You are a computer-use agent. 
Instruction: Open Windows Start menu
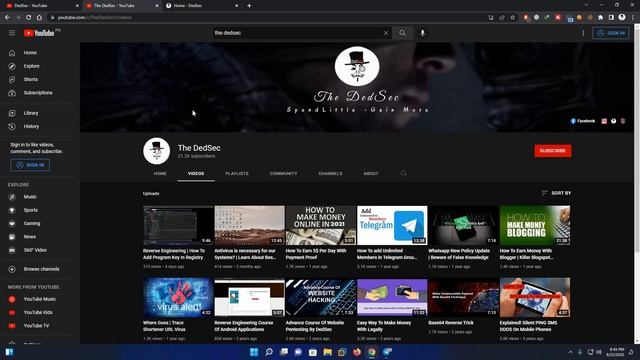[254, 352]
